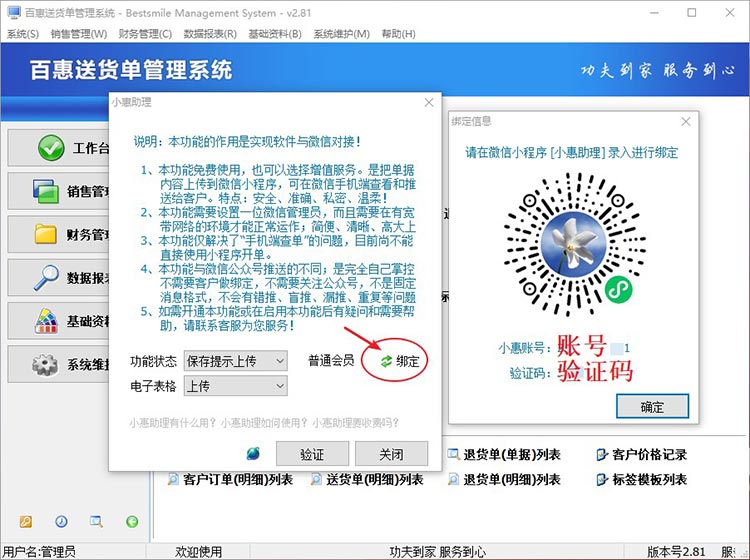750x560 pixels.
Task: Click the globe icon beside 验证 button
Action: pyautogui.click(x=253, y=453)
